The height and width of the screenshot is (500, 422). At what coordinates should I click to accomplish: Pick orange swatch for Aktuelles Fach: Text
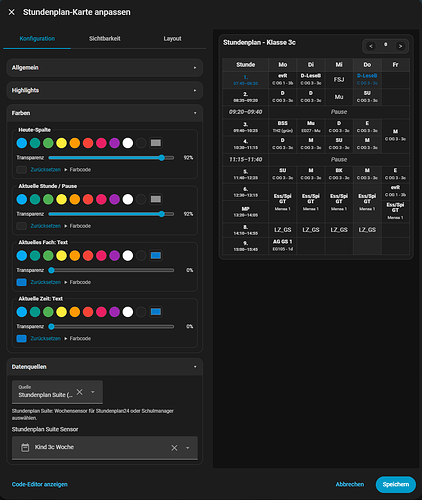[x=75, y=256]
